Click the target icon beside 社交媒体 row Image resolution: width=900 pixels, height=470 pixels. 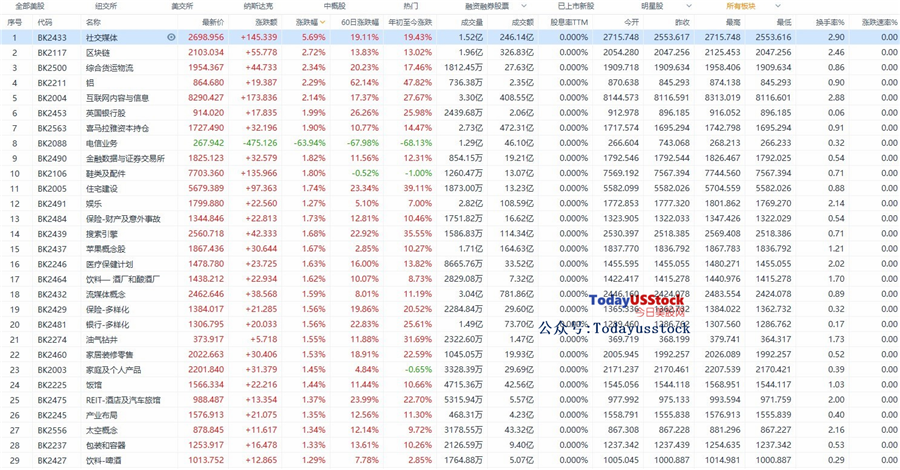click(171, 37)
